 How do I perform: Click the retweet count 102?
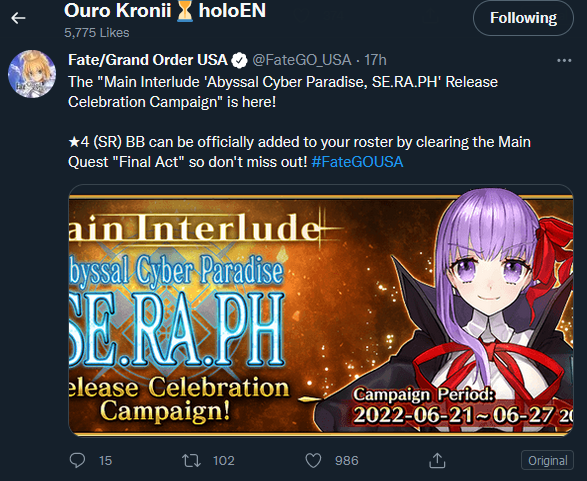click(x=224, y=460)
